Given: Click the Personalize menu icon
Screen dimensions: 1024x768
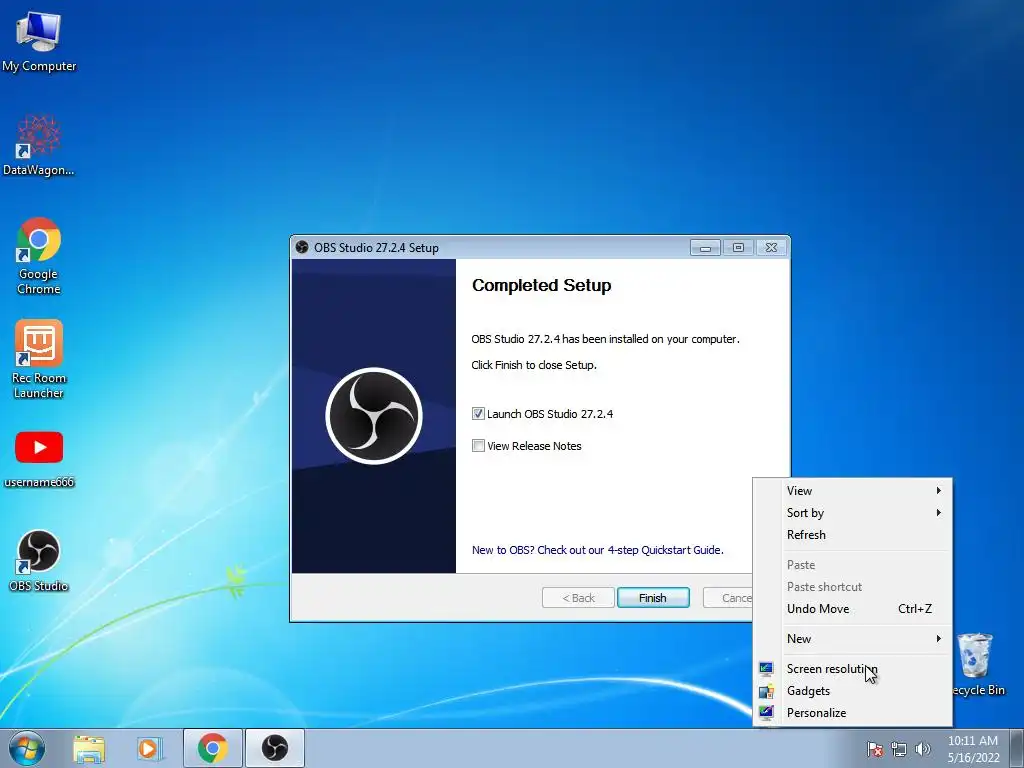Looking at the screenshot, I should tap(766, 712).
